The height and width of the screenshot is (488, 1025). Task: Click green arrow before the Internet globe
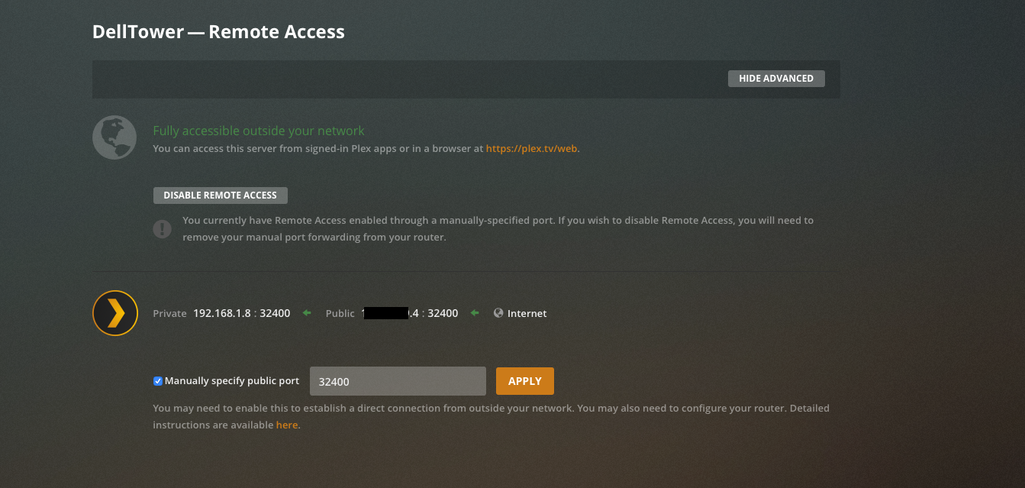(475, 313)
